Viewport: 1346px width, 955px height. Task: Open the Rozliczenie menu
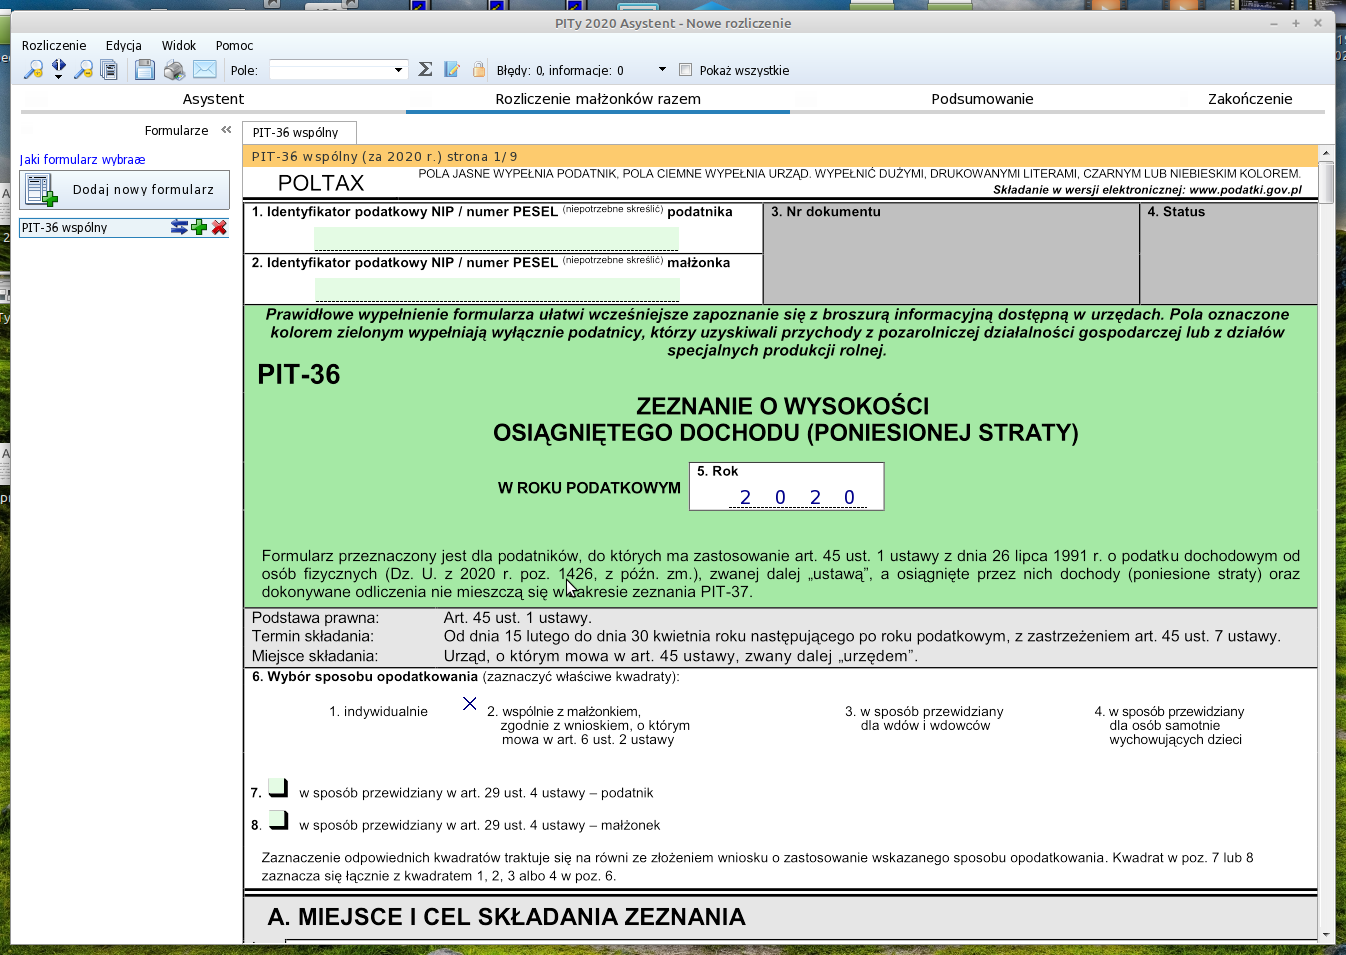(x=54, y=46)
